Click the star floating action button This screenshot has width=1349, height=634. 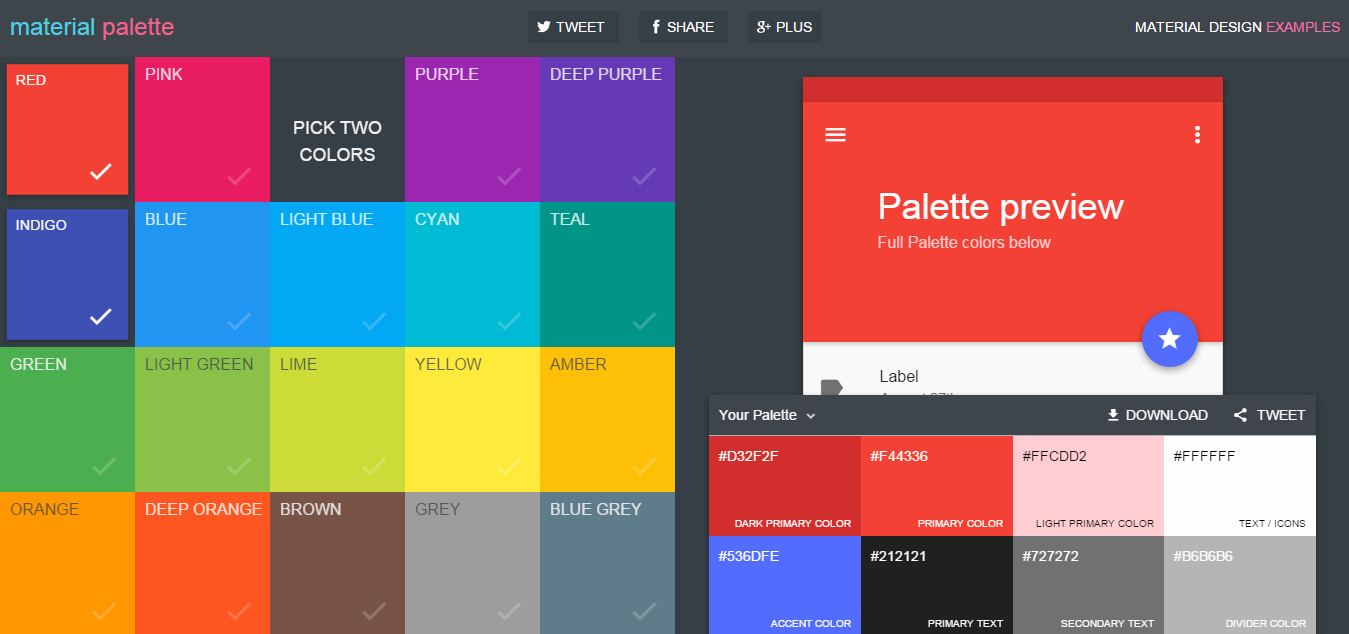(1169, 339)
